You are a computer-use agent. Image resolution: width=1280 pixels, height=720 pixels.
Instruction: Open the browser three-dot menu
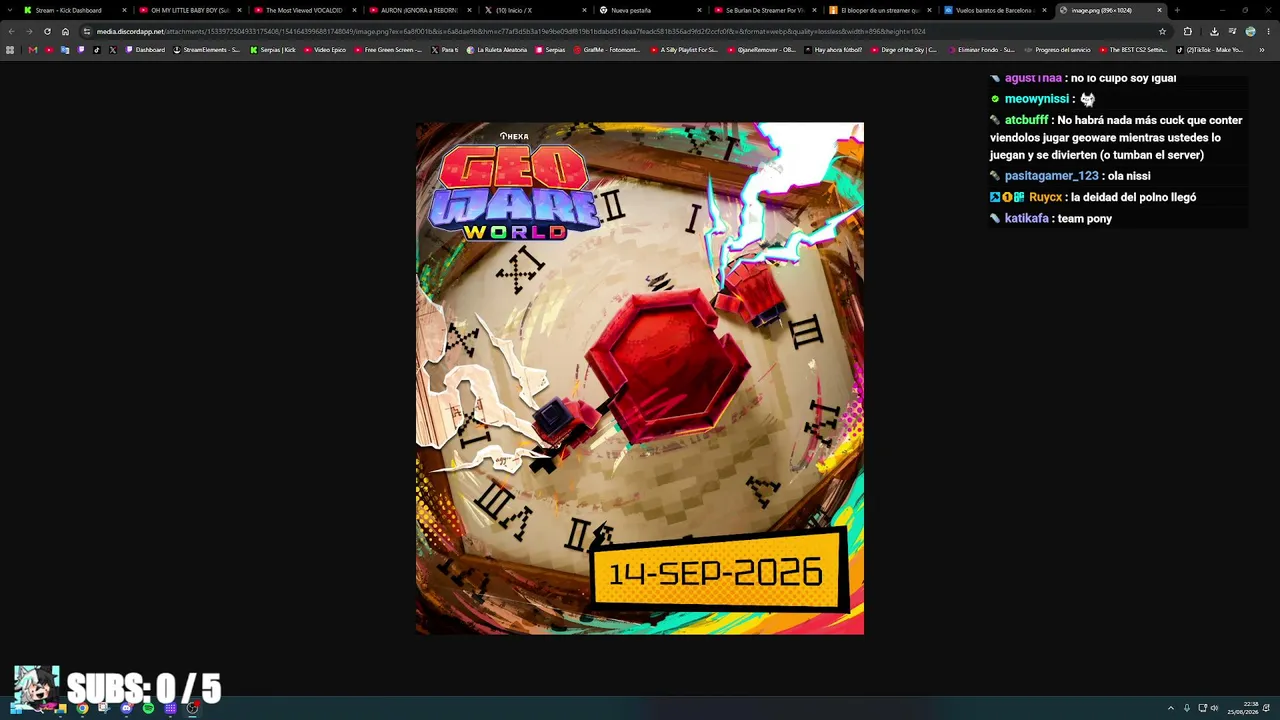[x=1267, y=31]
